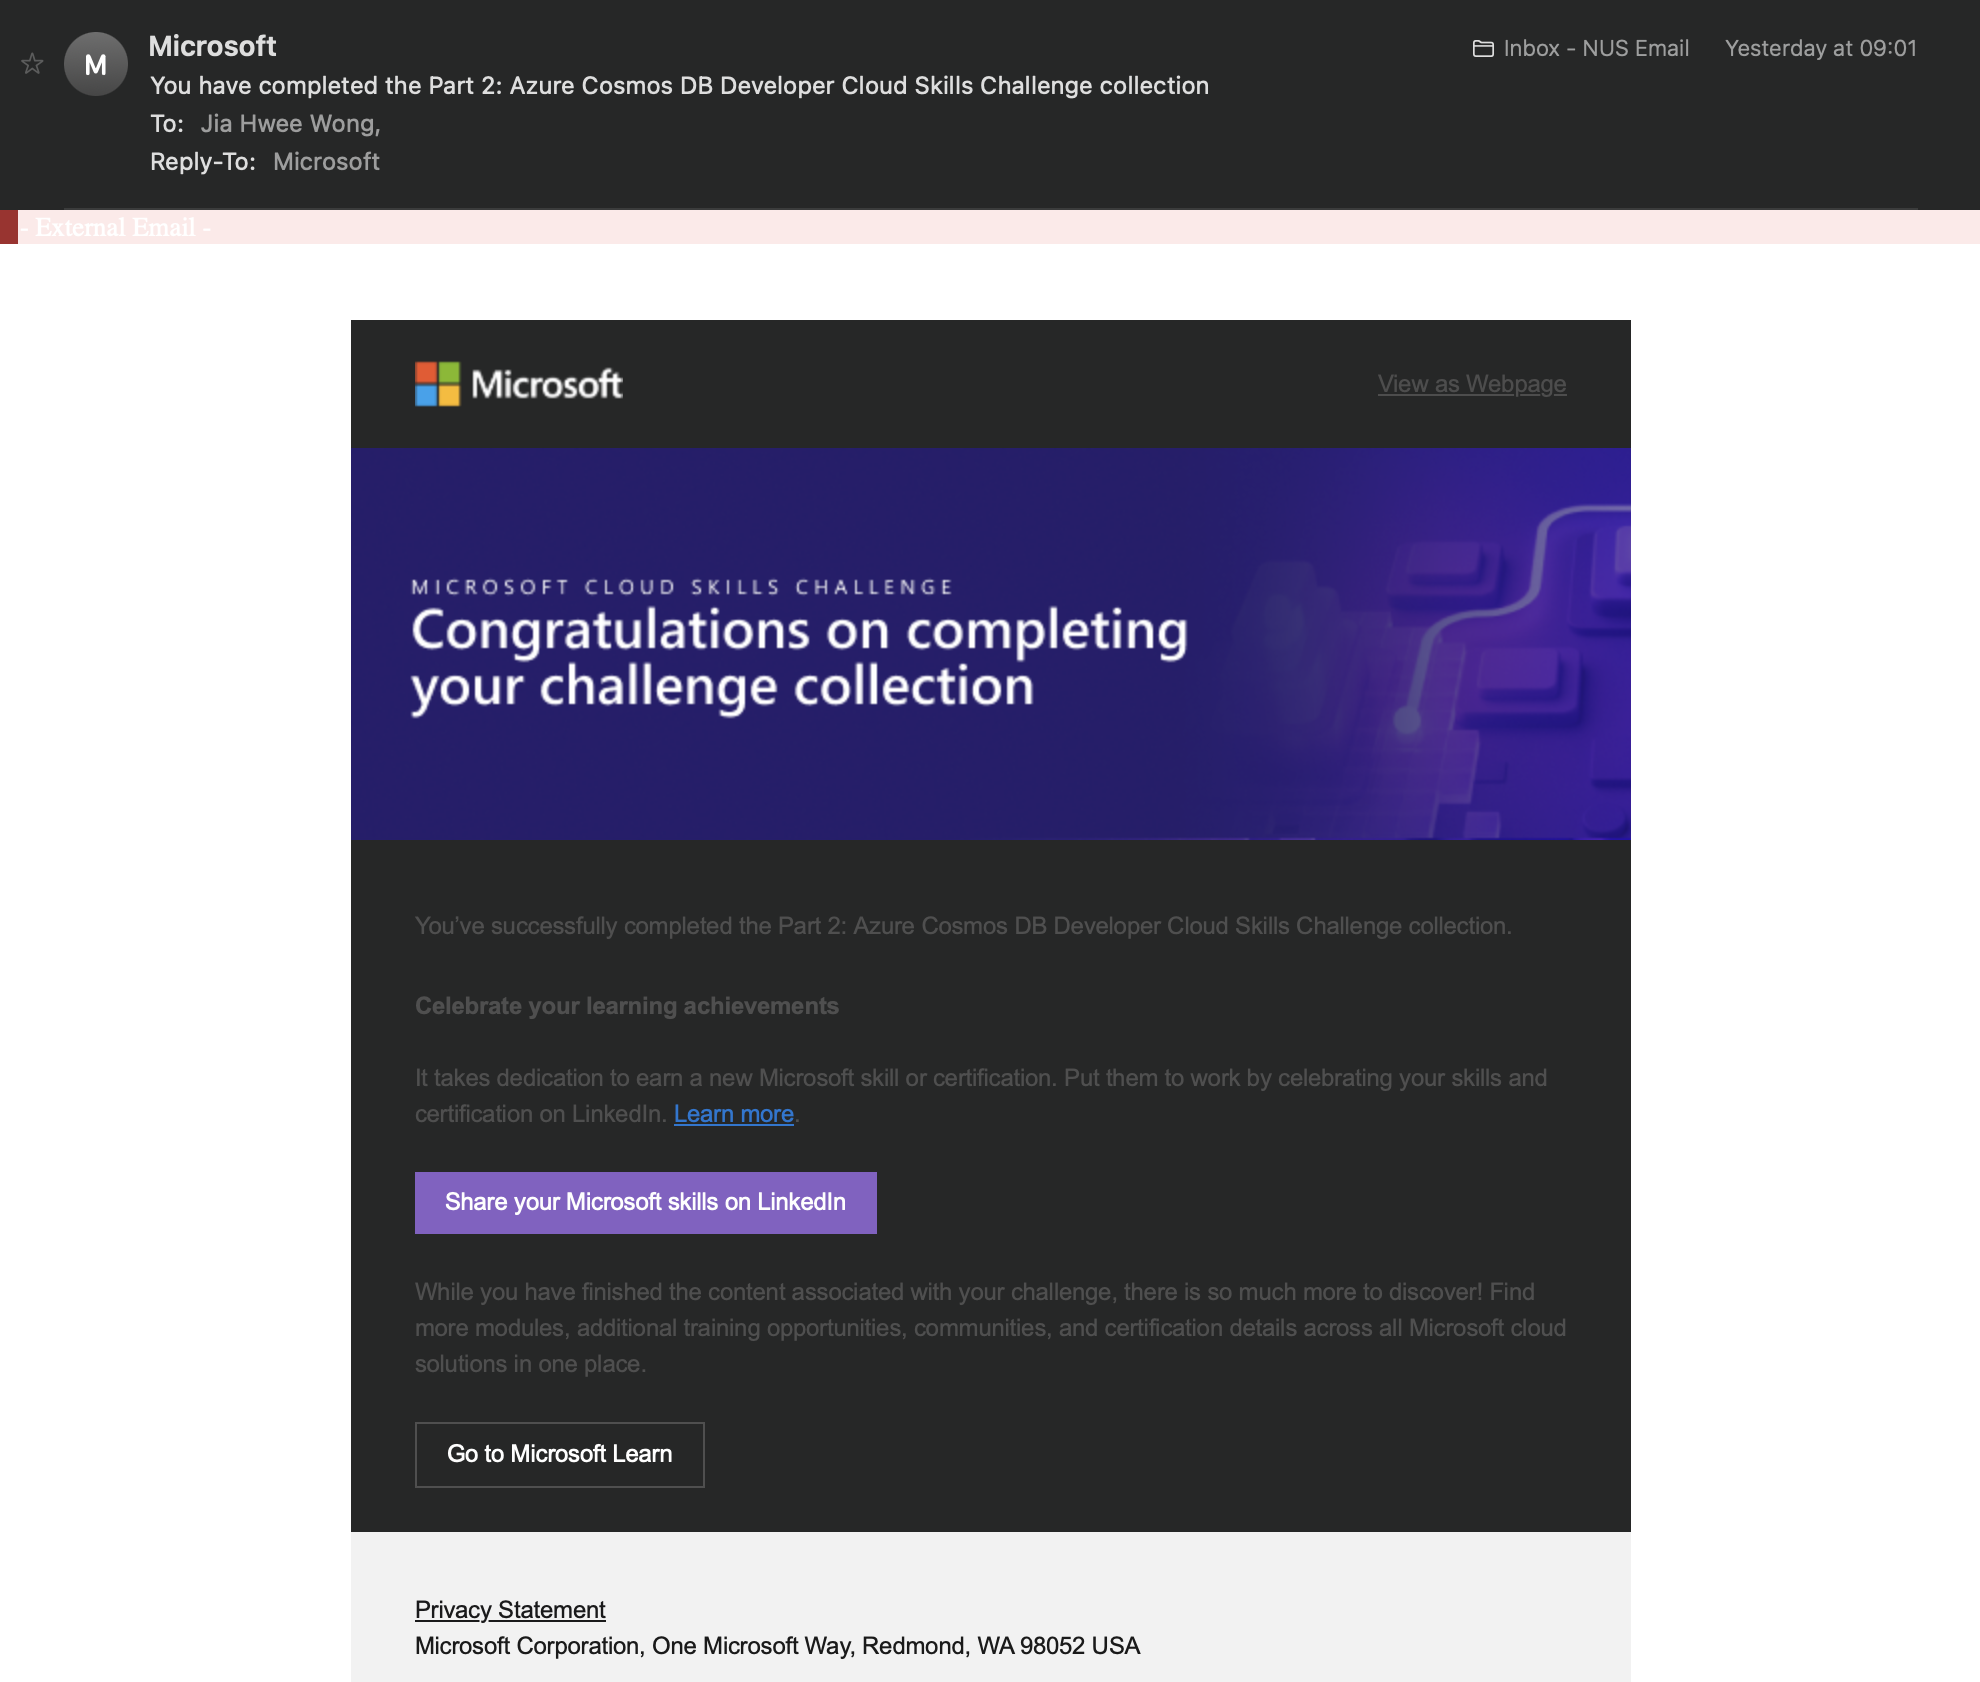Click the Microsoft sender name in header
Screen dimensions: 1980x1682
coord(212,46)
